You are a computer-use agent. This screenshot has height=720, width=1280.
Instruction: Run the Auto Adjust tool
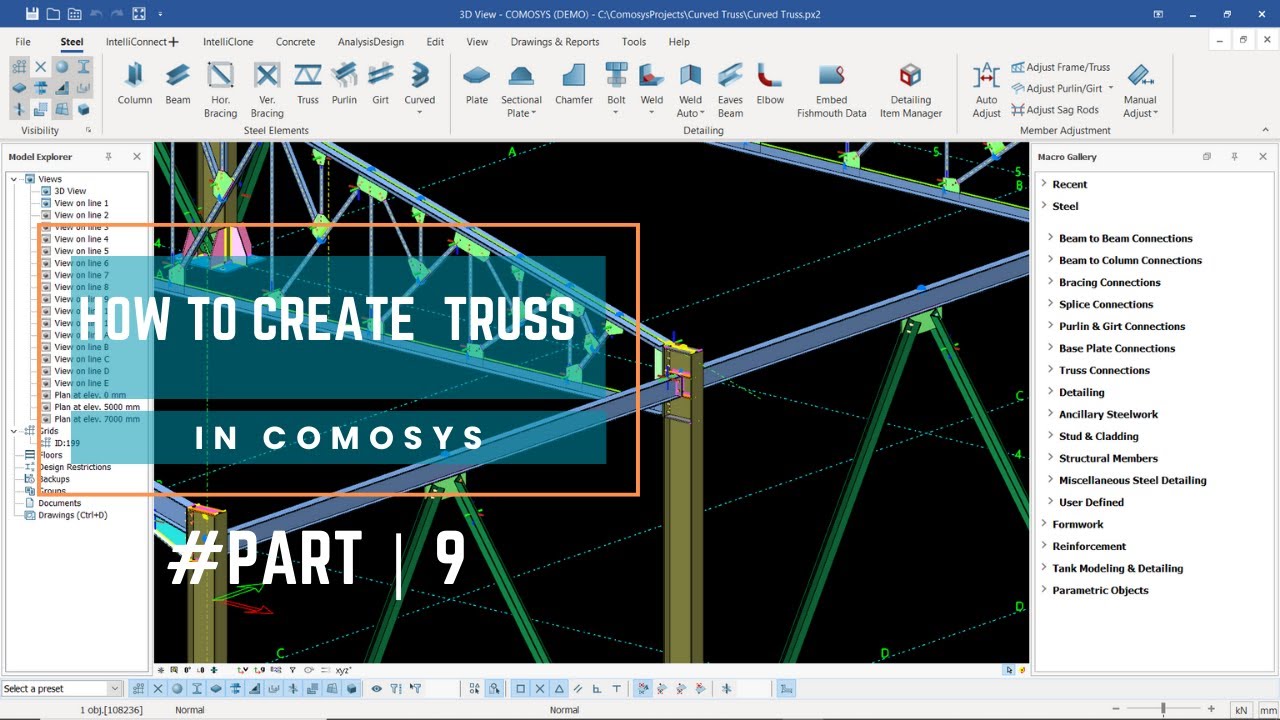(987, 90)
